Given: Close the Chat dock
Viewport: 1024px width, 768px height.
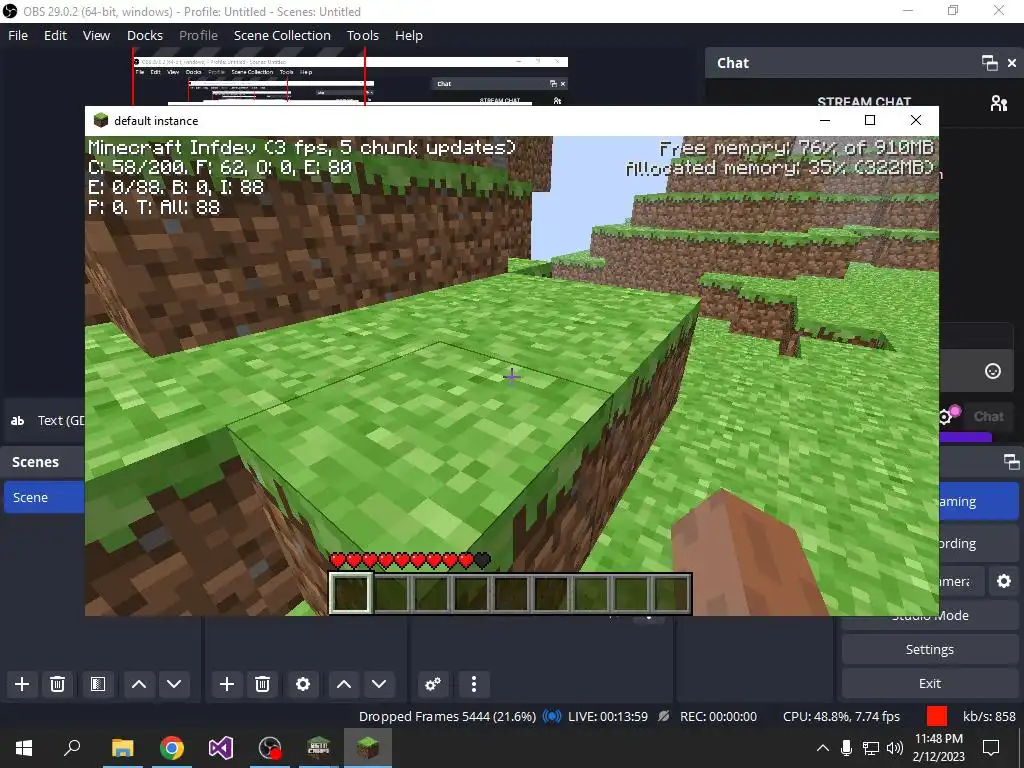Looking at the screenshot, I should 1012,63.
